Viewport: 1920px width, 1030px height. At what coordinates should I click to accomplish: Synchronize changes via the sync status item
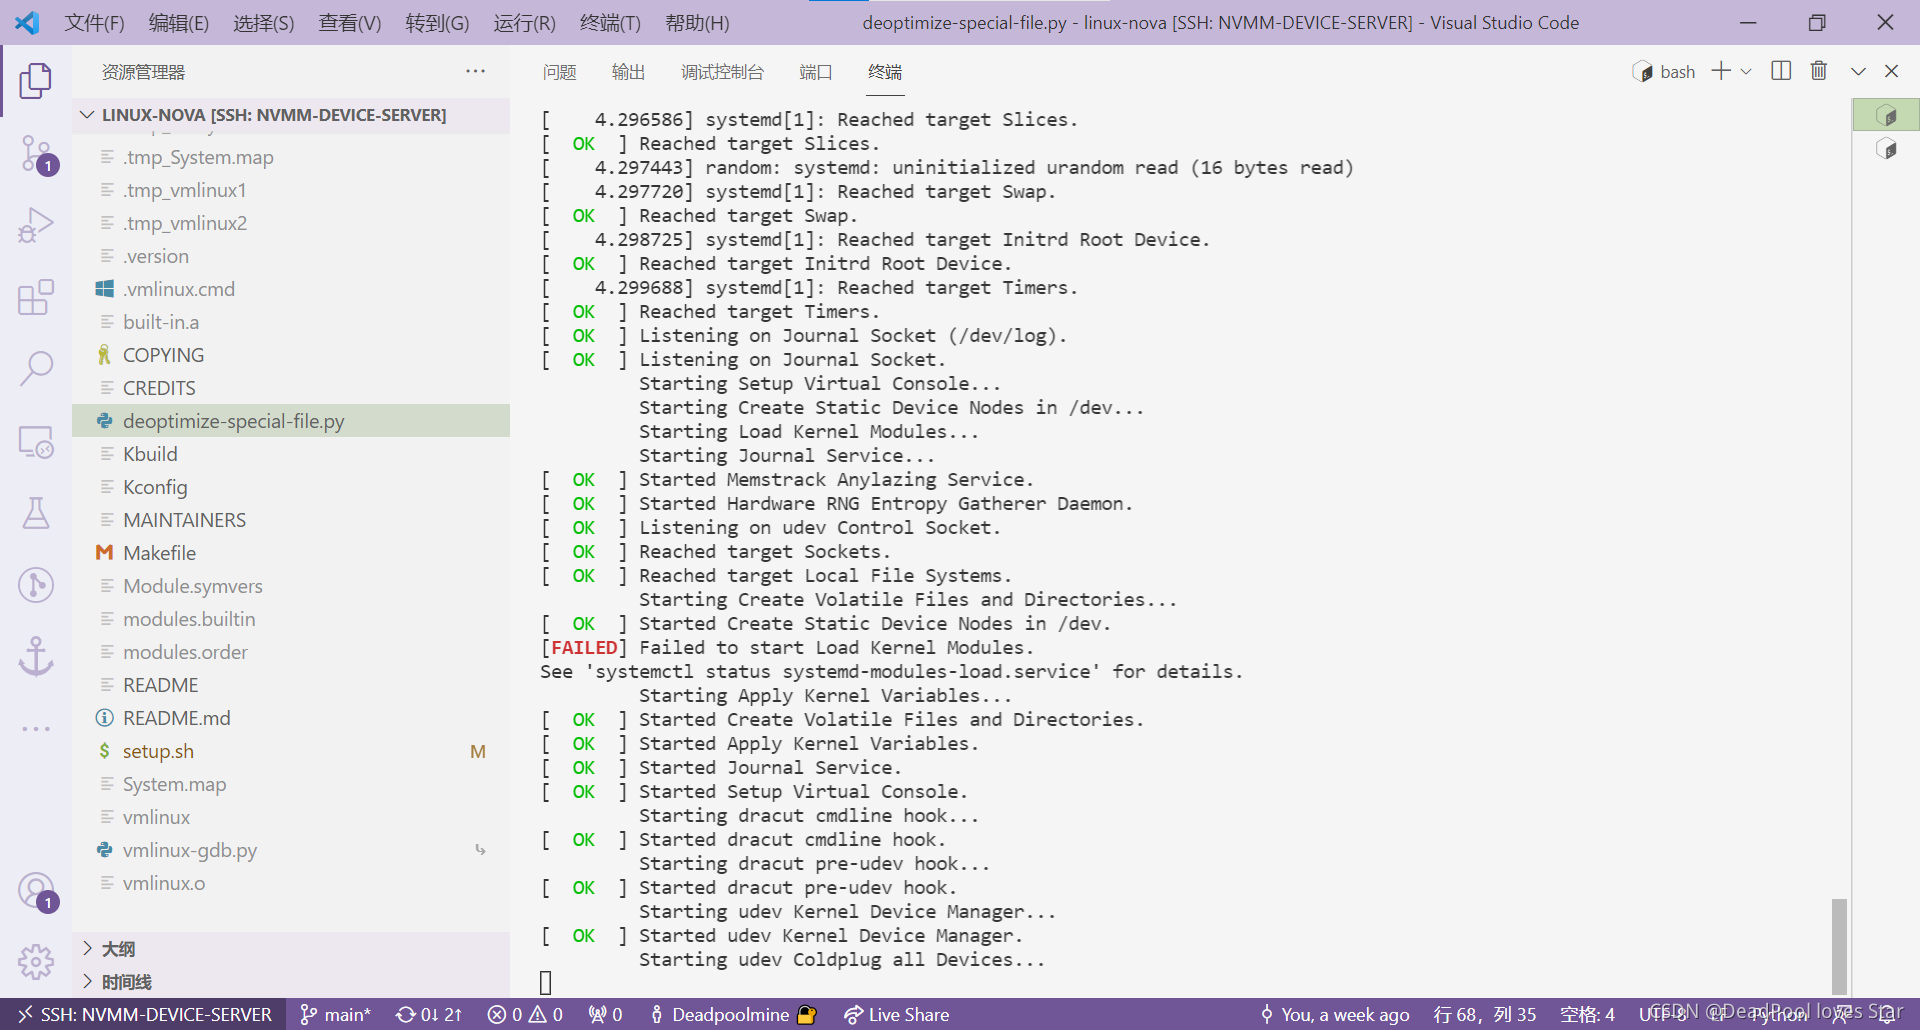[429, 1014]
